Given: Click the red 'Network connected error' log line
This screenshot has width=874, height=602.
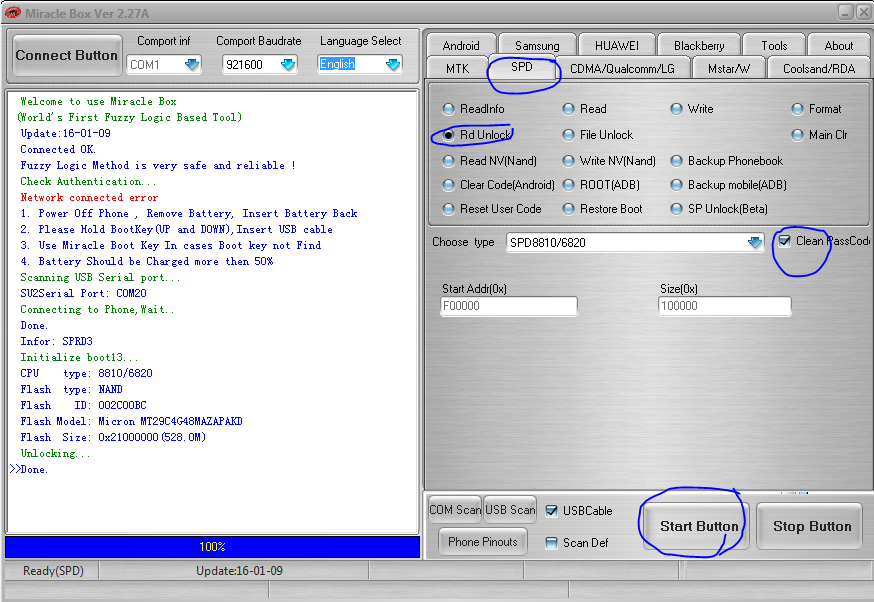Looking at the screenshot, I should 89,197.
